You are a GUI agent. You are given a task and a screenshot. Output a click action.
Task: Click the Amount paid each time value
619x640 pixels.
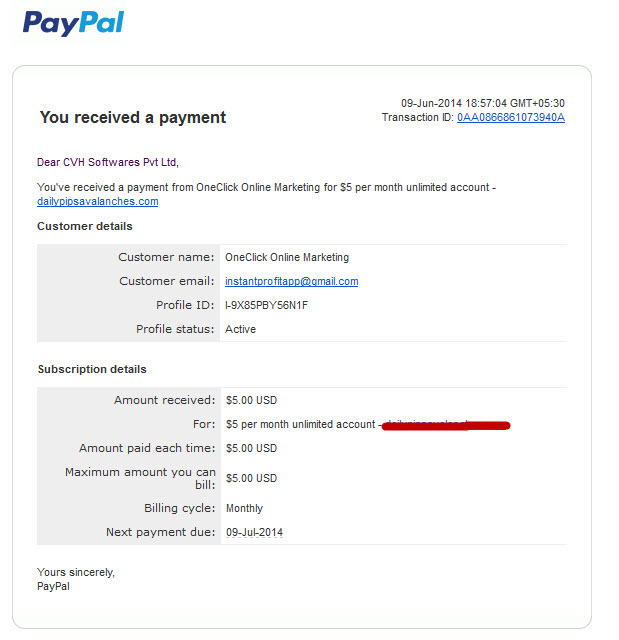[x=251, y=449]
